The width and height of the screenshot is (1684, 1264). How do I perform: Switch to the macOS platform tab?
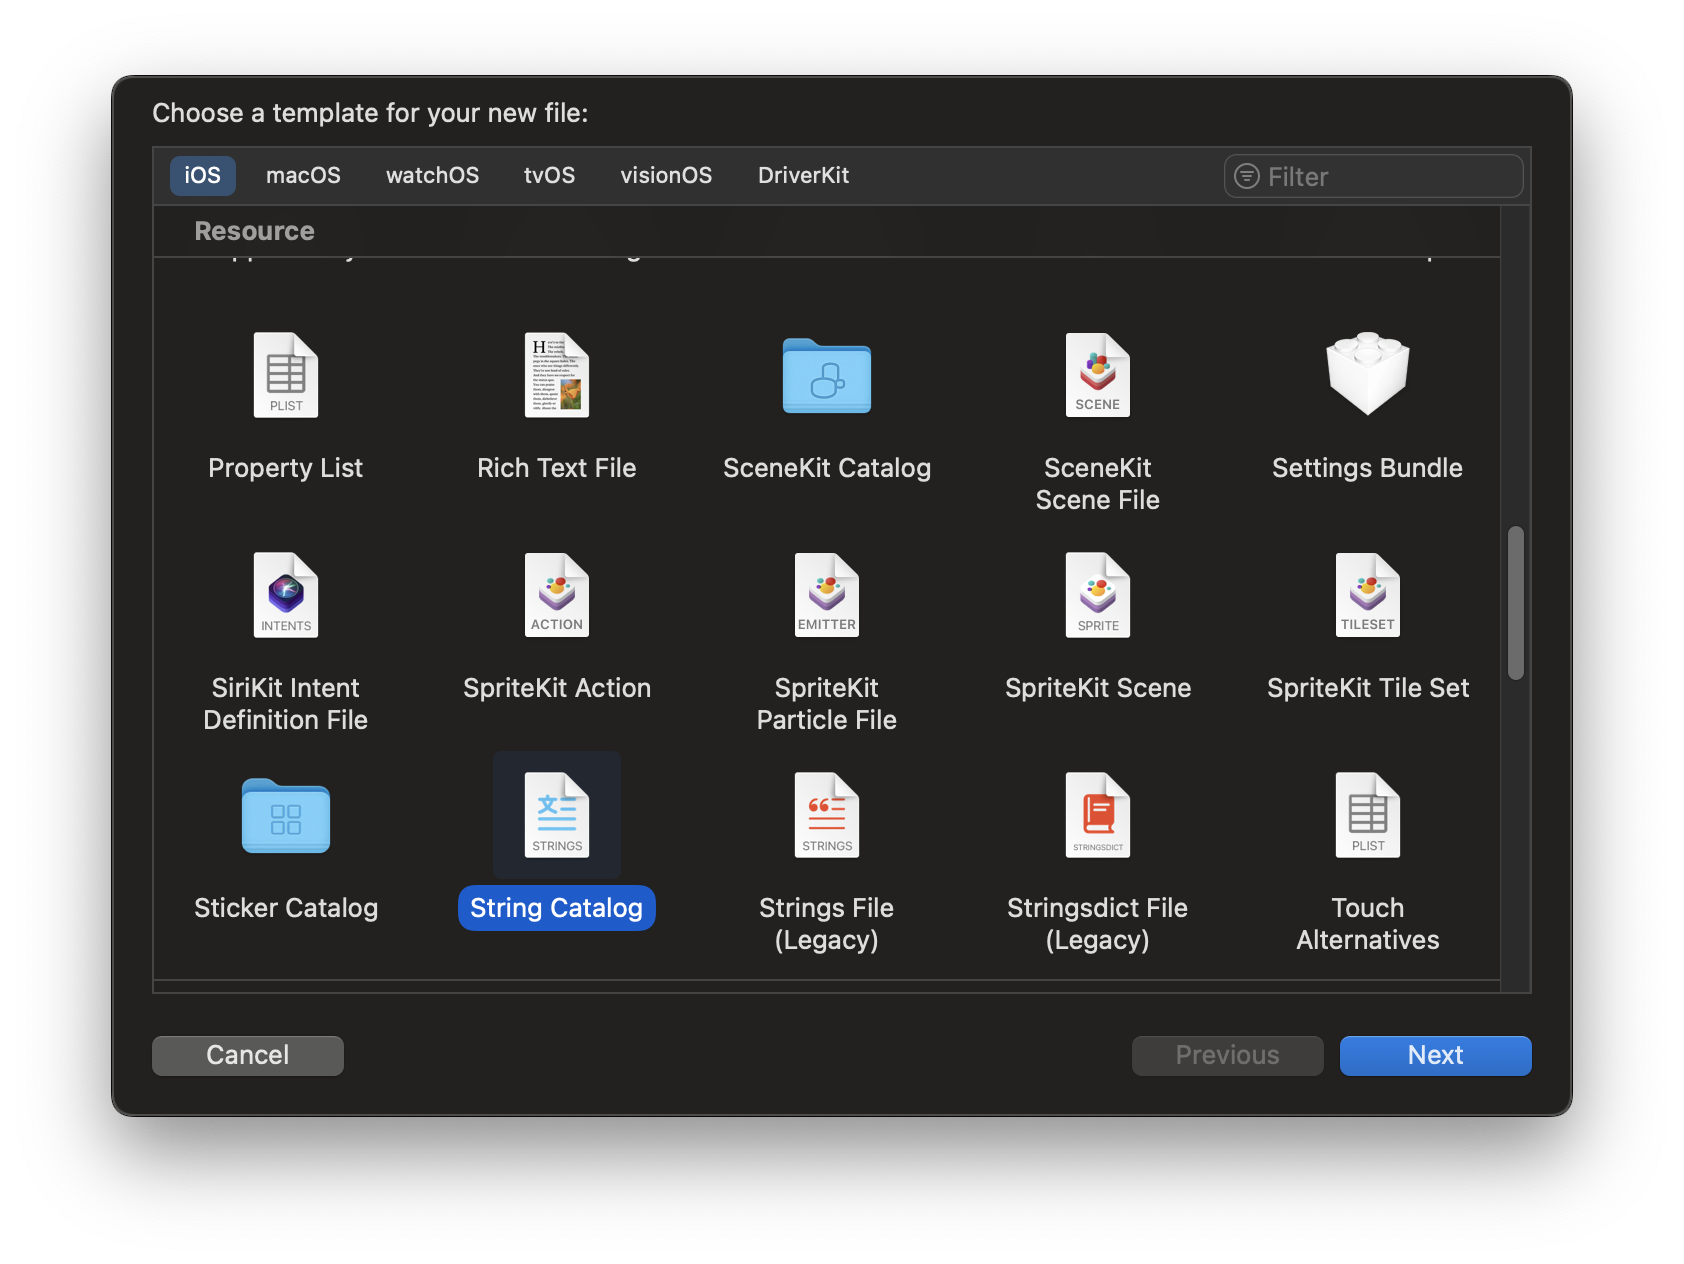tap(304, 176)
